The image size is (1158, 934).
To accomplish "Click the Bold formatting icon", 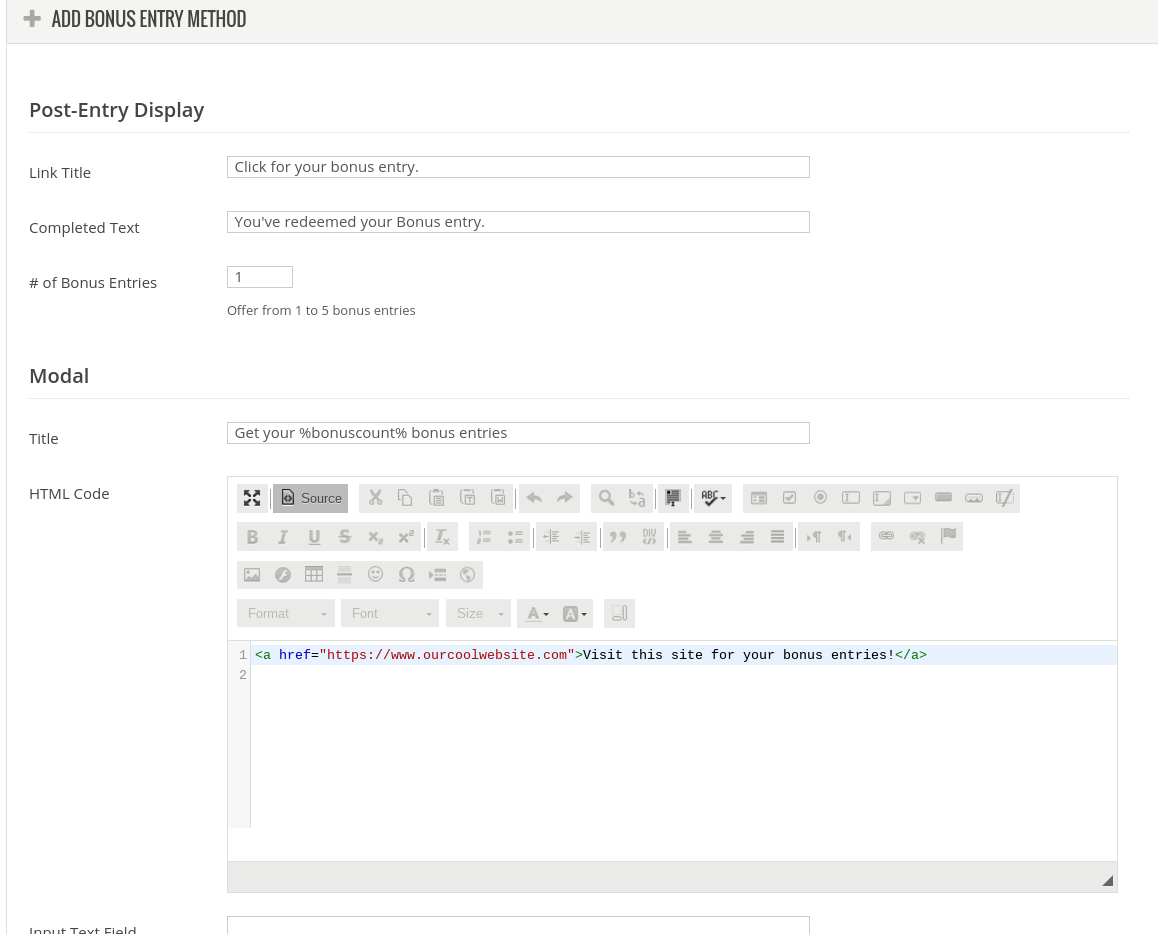I will coord(252,537).
